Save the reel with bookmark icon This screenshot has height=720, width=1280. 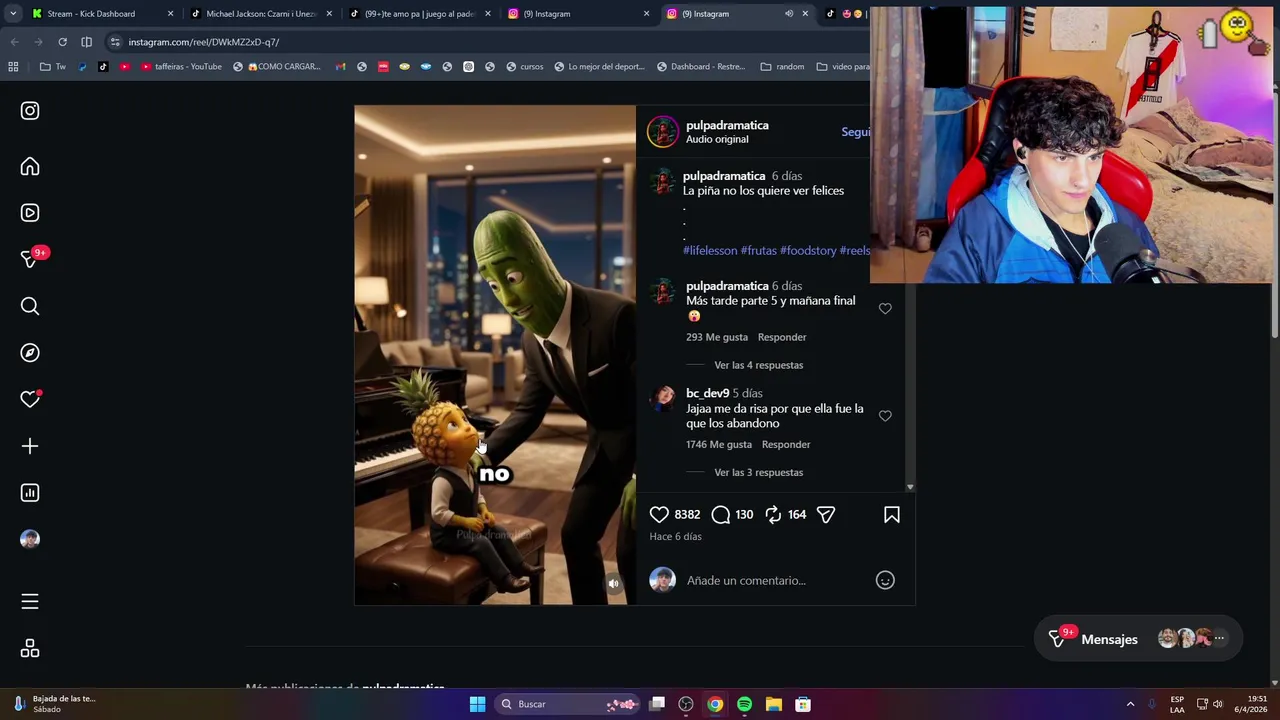coord(892,514)
